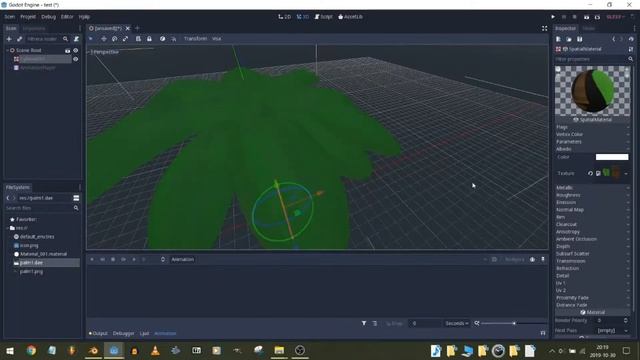Click the animation timeline zoom slider
The width and height of the screenshot is (640, 360).
(514, 323)
